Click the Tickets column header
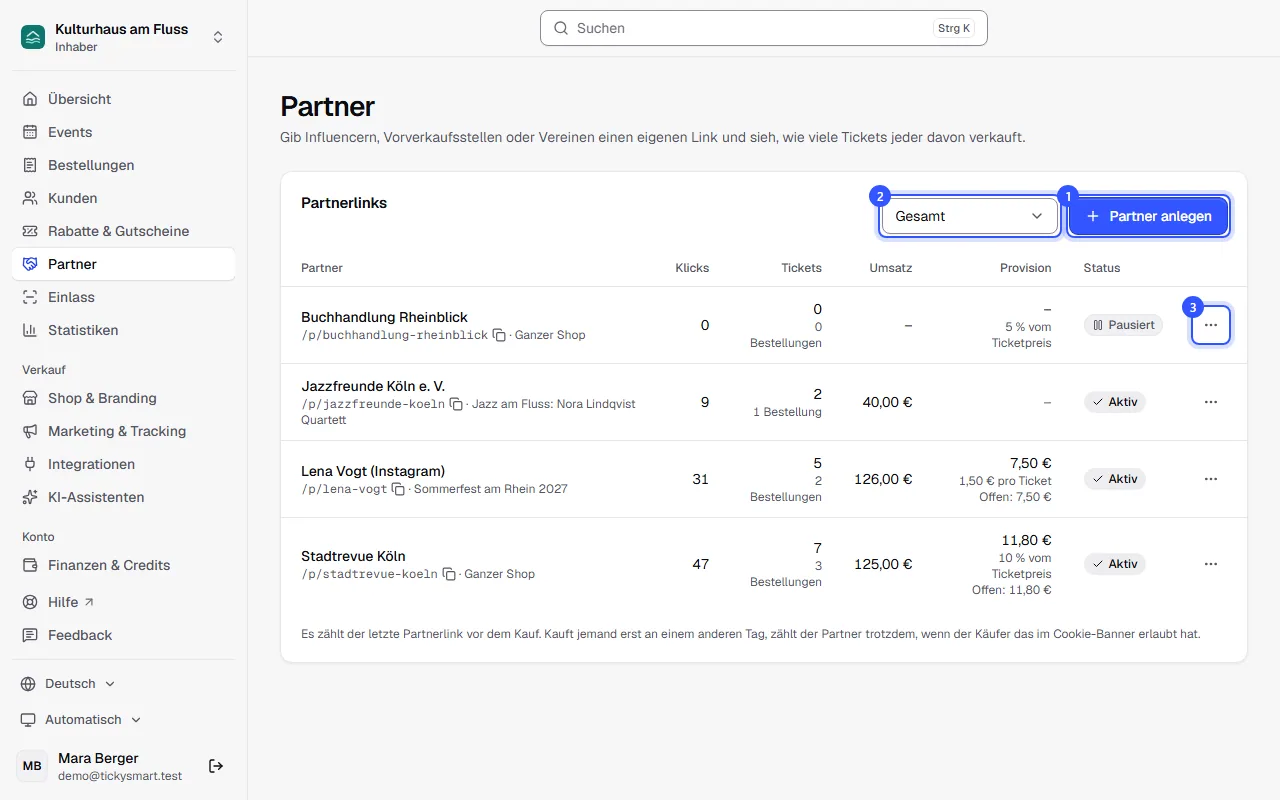 coord(801,268)
